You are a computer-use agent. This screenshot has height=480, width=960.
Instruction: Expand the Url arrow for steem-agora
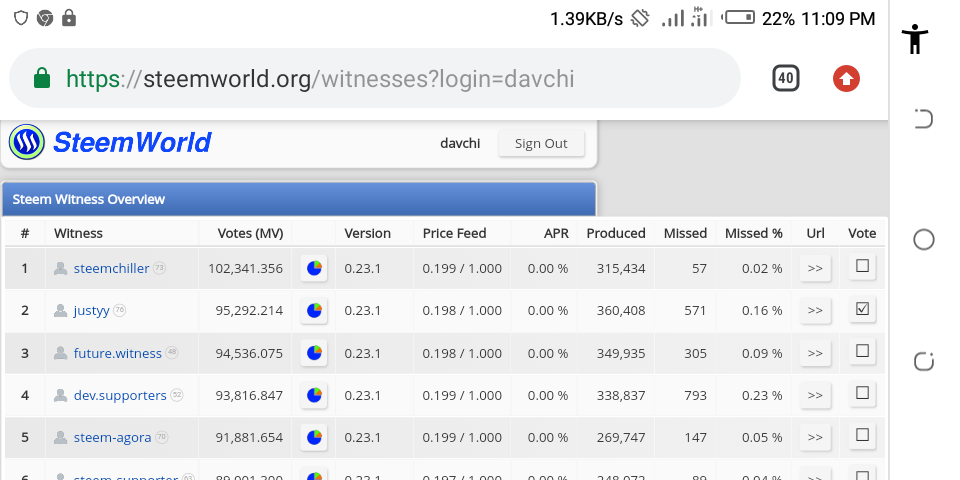(815, 437)
